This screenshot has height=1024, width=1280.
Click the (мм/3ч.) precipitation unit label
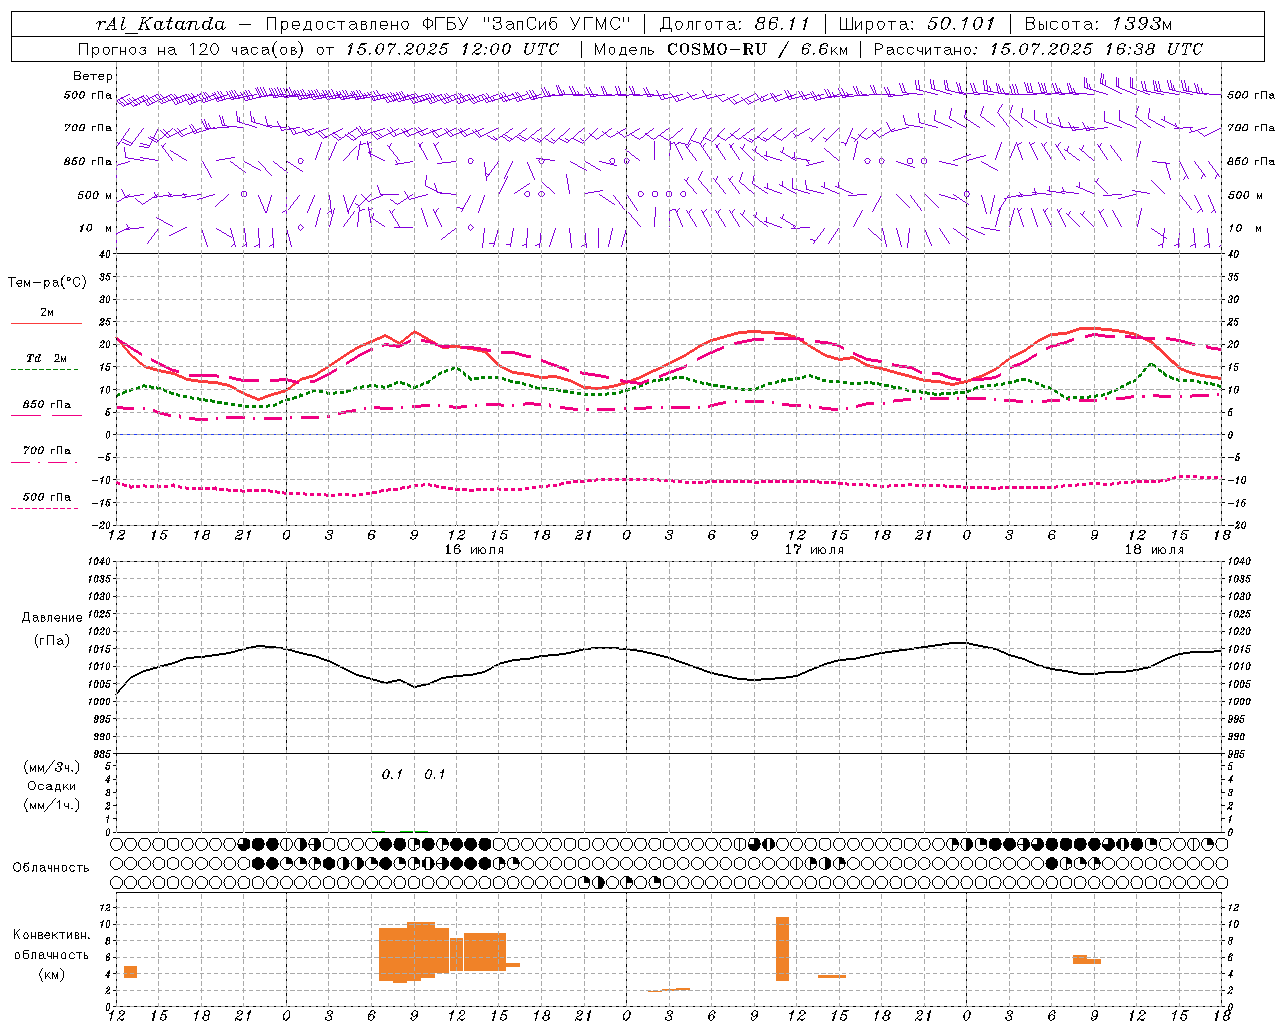point(52,767)
